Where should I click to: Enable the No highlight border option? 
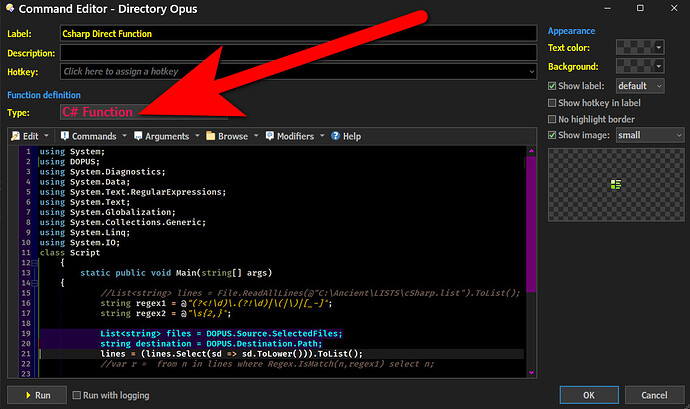coord(553,118)
